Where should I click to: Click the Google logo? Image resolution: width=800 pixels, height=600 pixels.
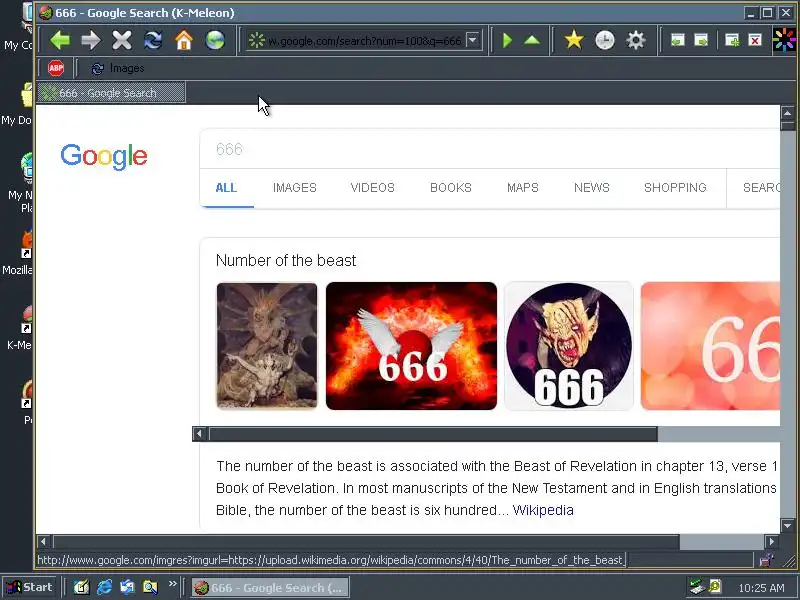tap(104, 156)
